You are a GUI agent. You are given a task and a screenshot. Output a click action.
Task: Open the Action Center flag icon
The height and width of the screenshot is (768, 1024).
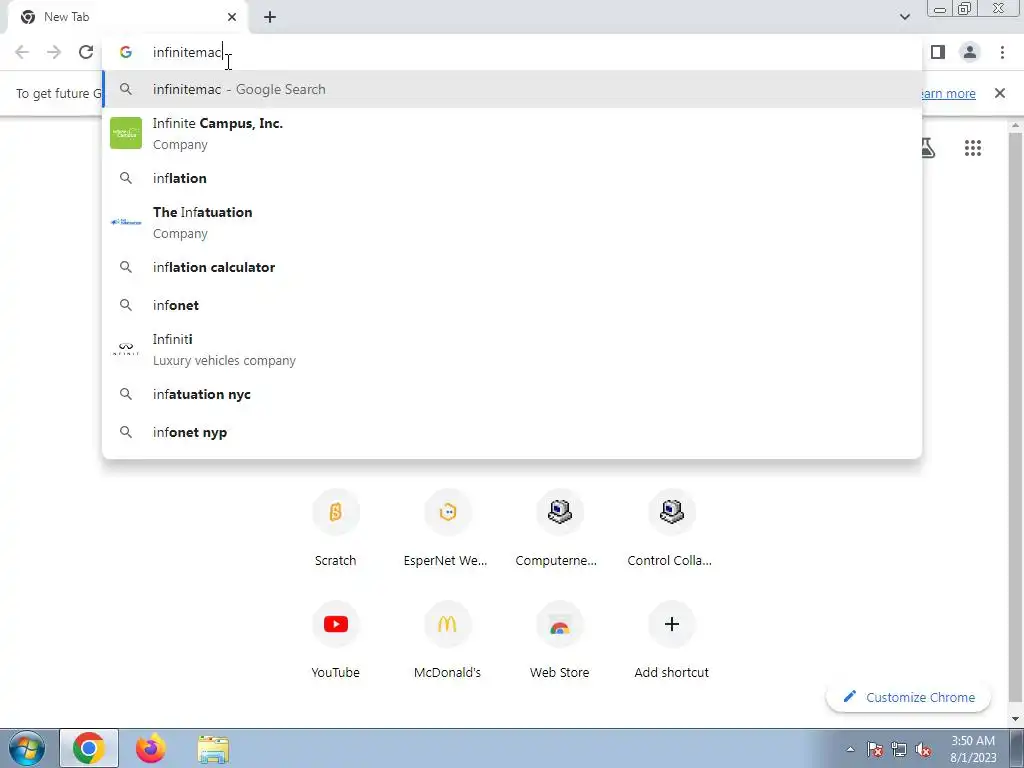(x=875, y=749)
